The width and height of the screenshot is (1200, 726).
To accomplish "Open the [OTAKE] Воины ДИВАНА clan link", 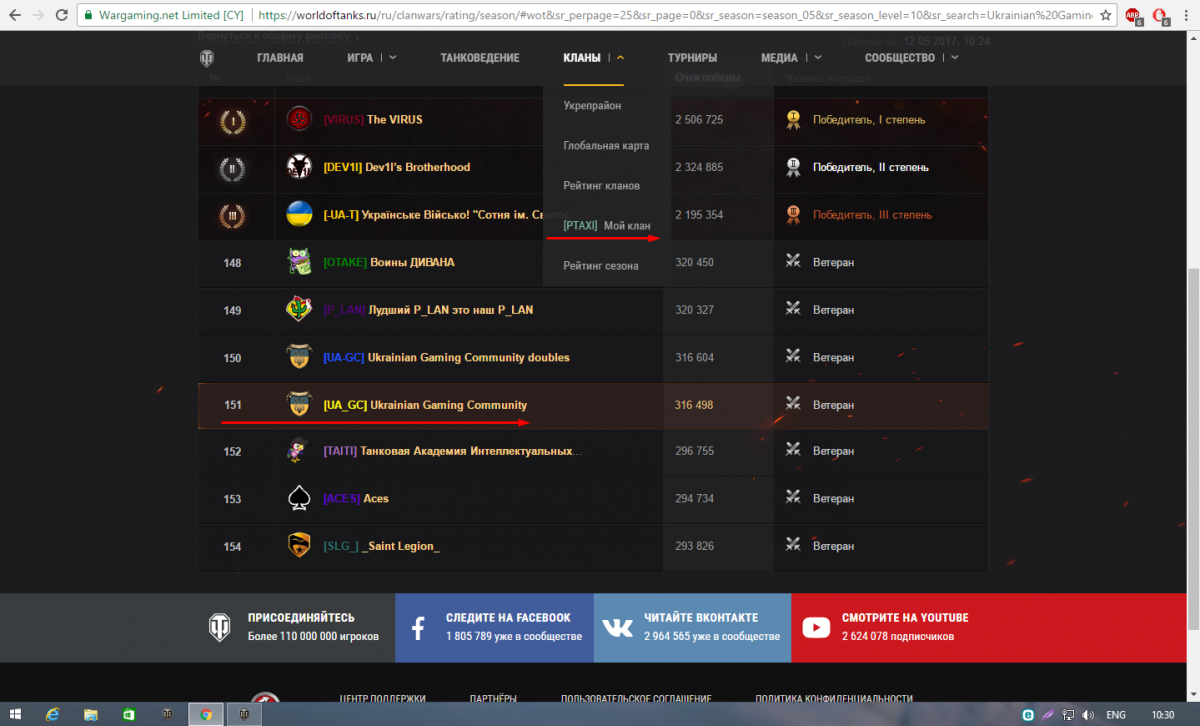I will tap(389, 262).
